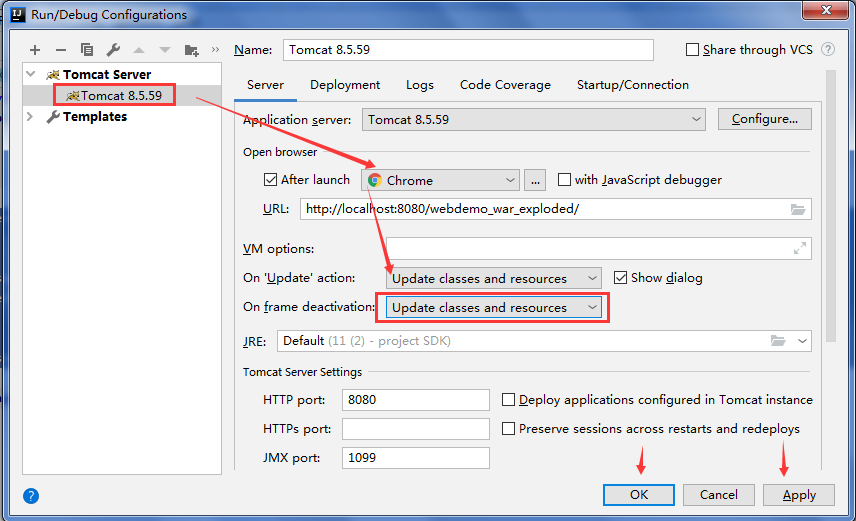Expand the VM options field editor
Viewport: 856px width, 521px height.
point(800,248)
